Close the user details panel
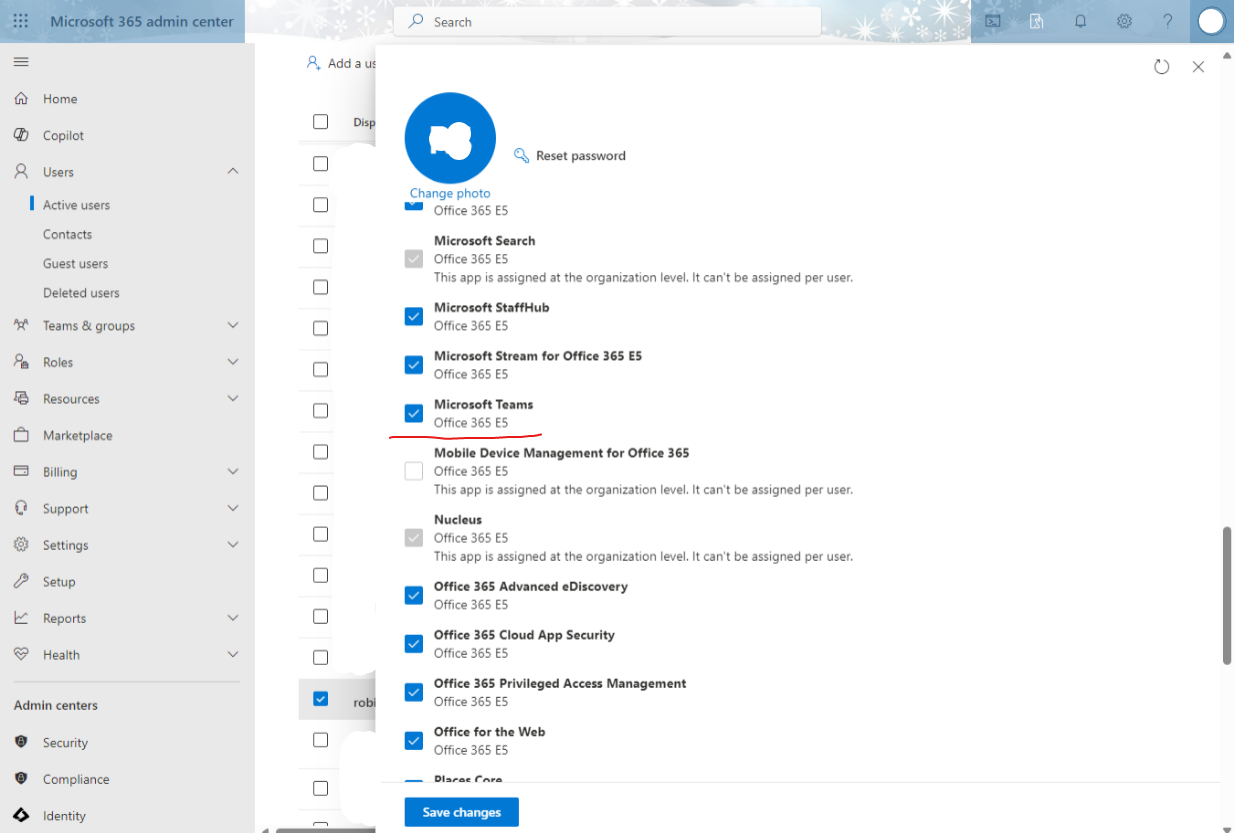Image resolution: width=1234 pixels, height=833 pixels. point(1198,67)
